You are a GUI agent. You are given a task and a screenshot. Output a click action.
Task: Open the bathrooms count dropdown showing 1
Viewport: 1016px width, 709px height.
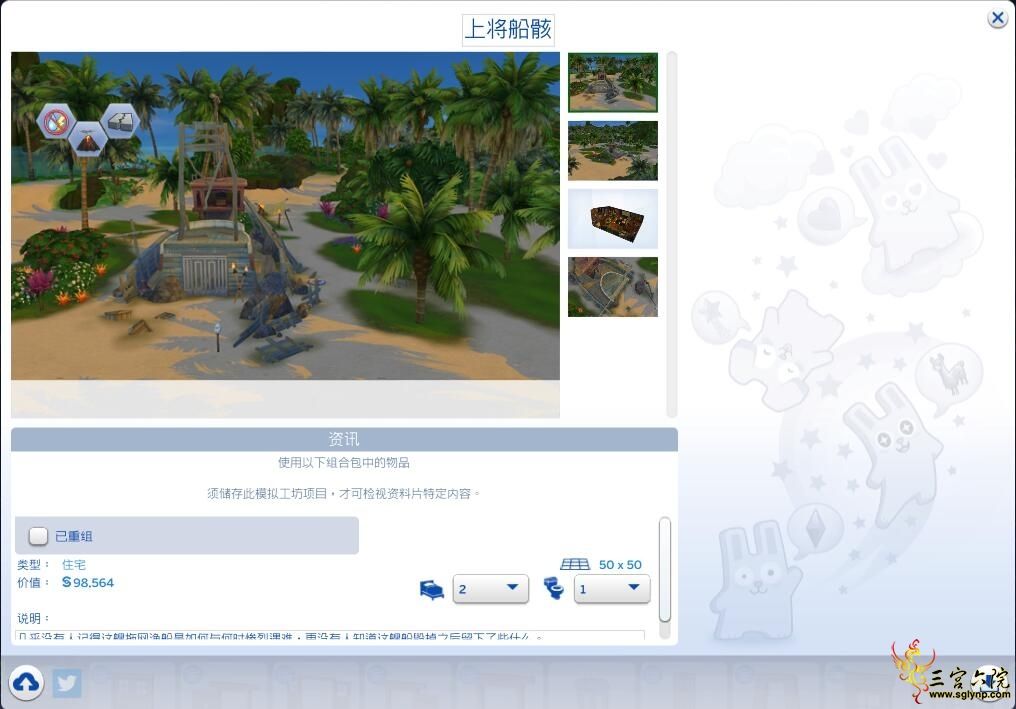tap(612, 588)
